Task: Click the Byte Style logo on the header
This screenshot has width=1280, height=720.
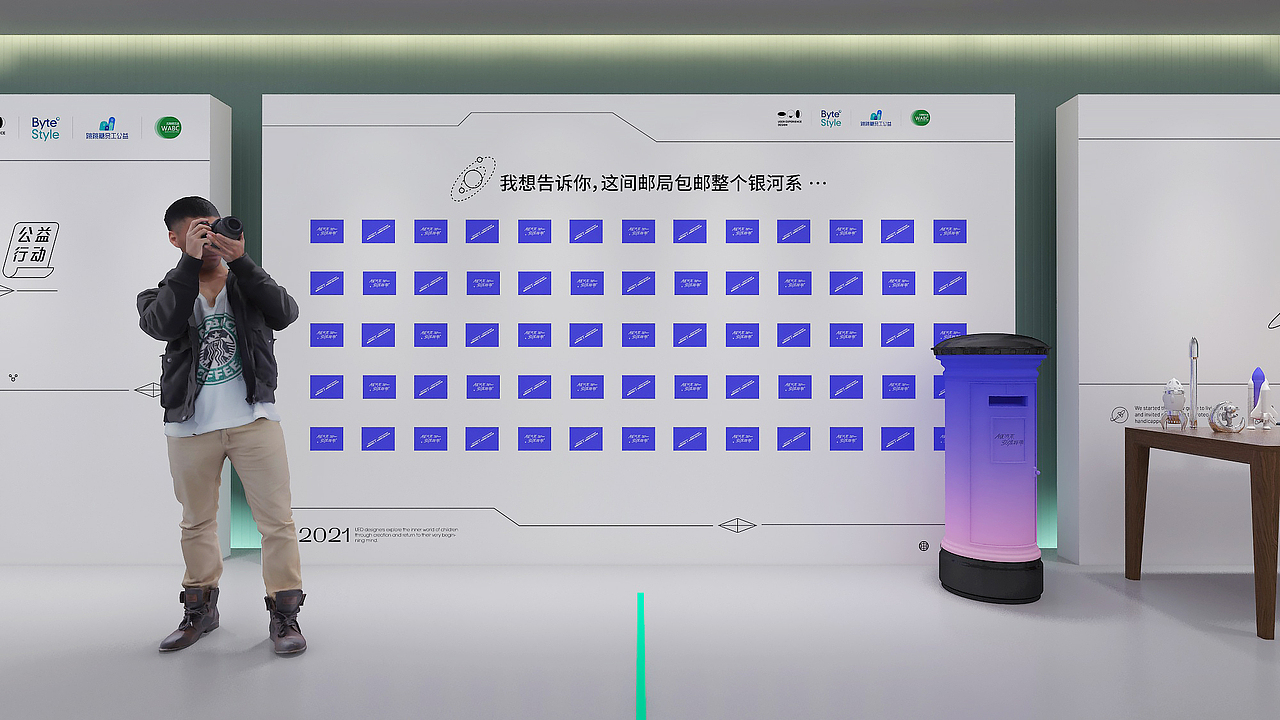Action: coord(830,117)
